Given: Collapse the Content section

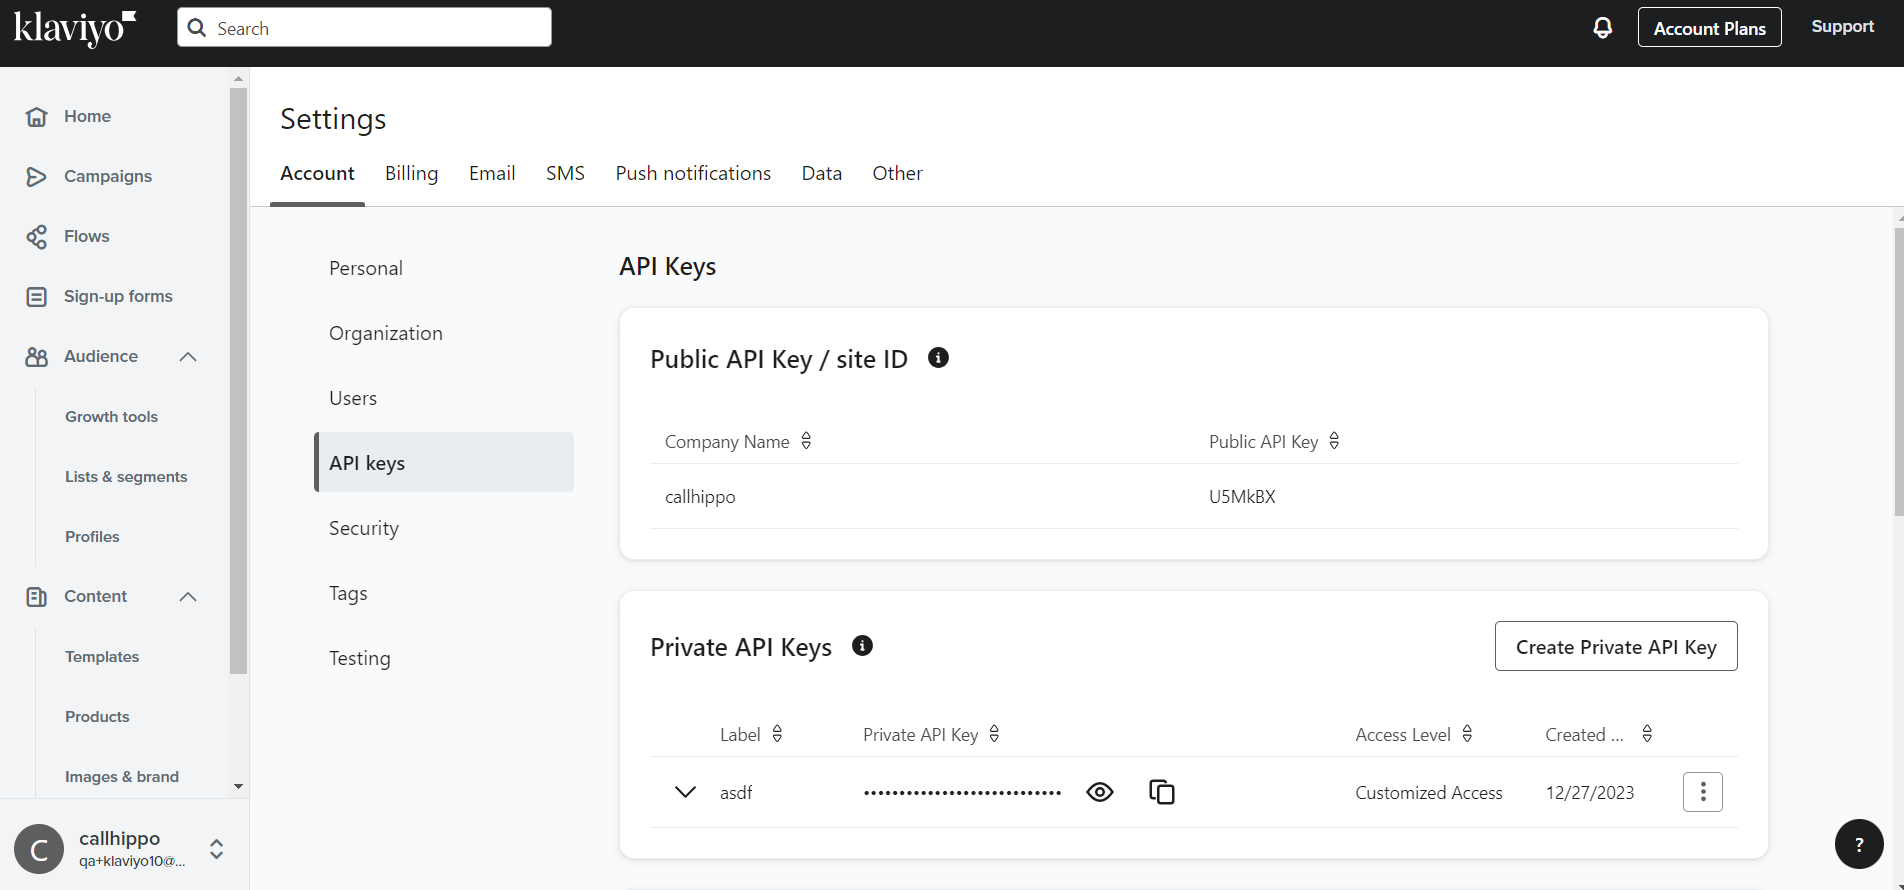Looking at the screenshot, I should (x=188, y=596).
